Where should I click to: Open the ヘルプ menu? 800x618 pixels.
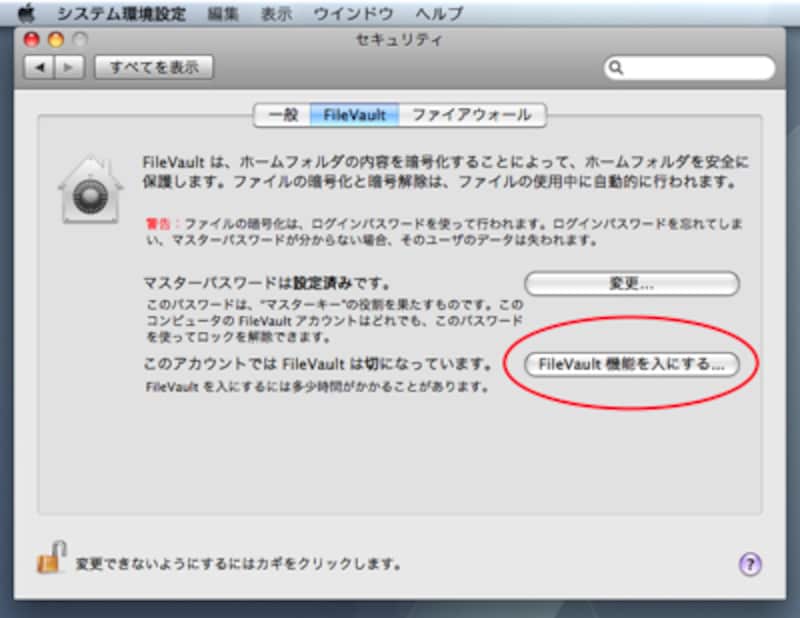(x=439, y=13)
